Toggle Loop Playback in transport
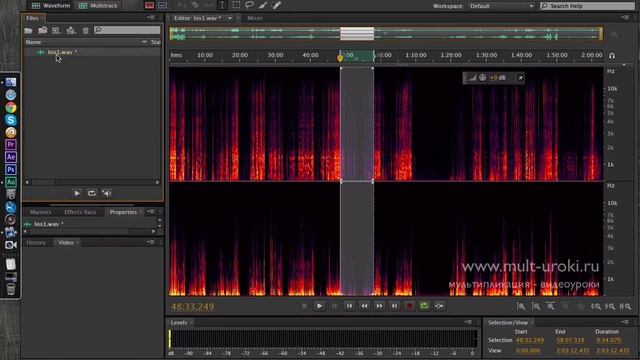The height and width of the screenshot is (360, 640). coord(424,306)
